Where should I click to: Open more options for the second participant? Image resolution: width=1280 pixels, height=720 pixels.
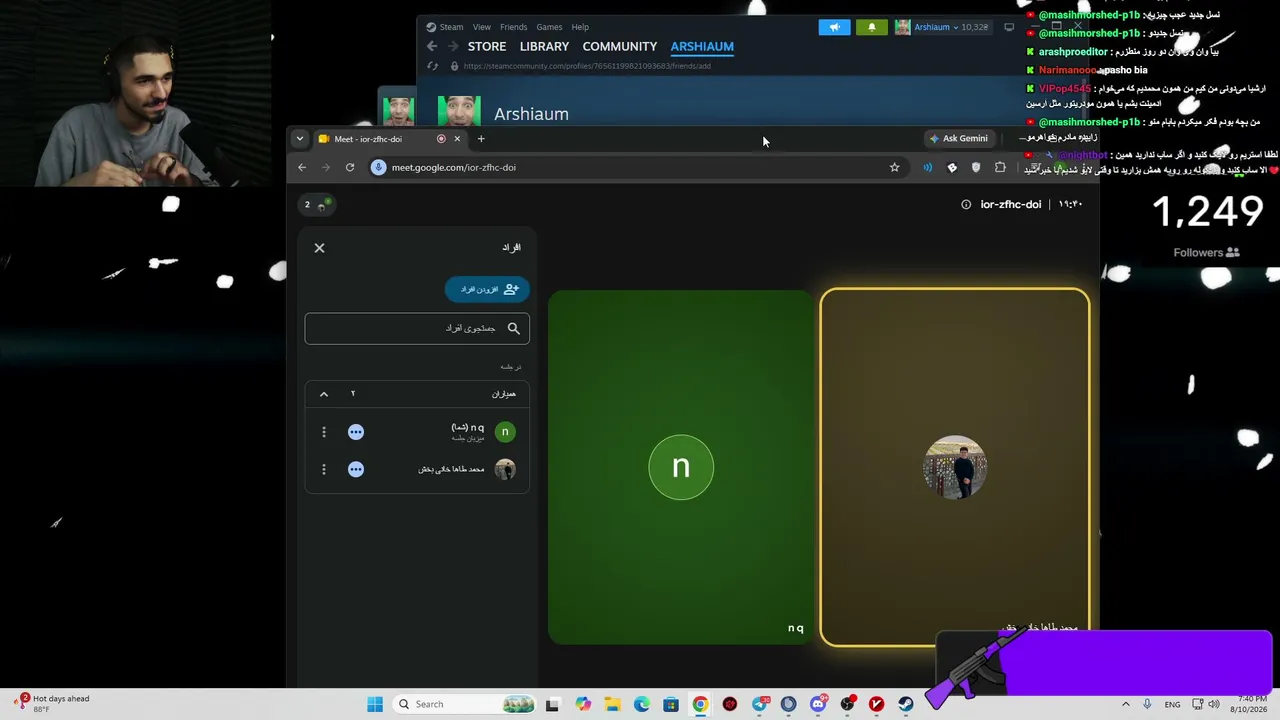[324, 469]
